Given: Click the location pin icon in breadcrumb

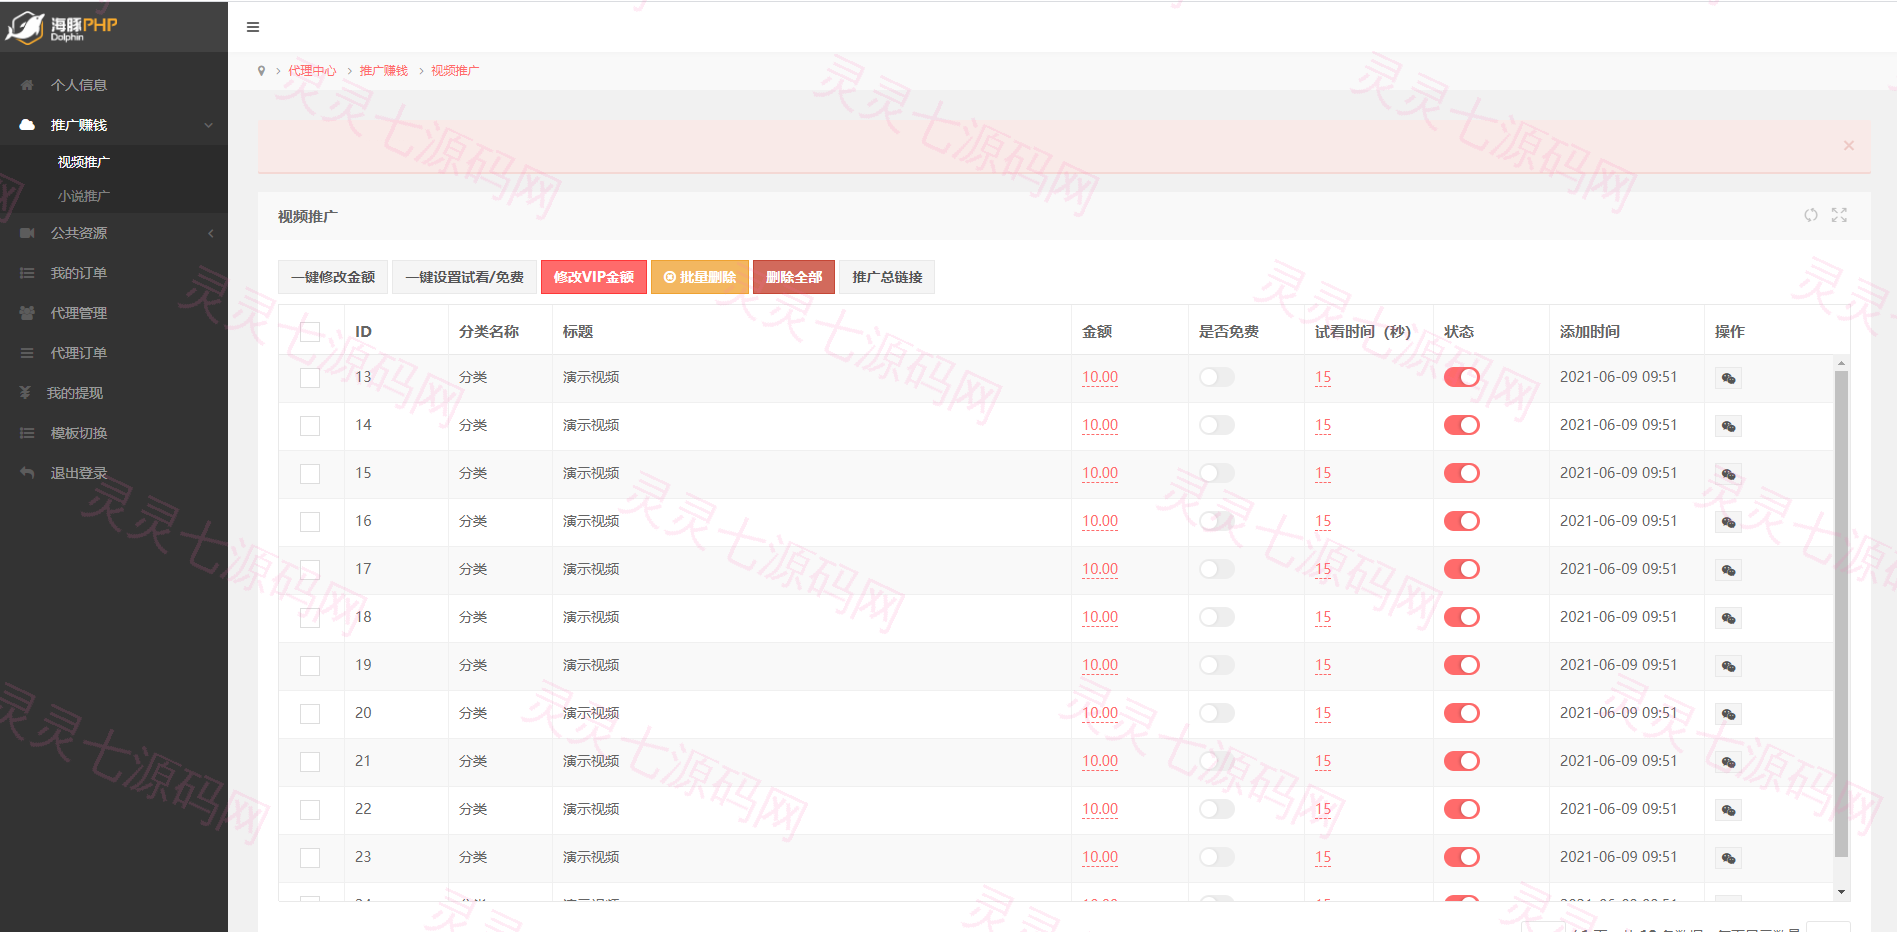Looking at the screenshot, I should pos(262,70).
